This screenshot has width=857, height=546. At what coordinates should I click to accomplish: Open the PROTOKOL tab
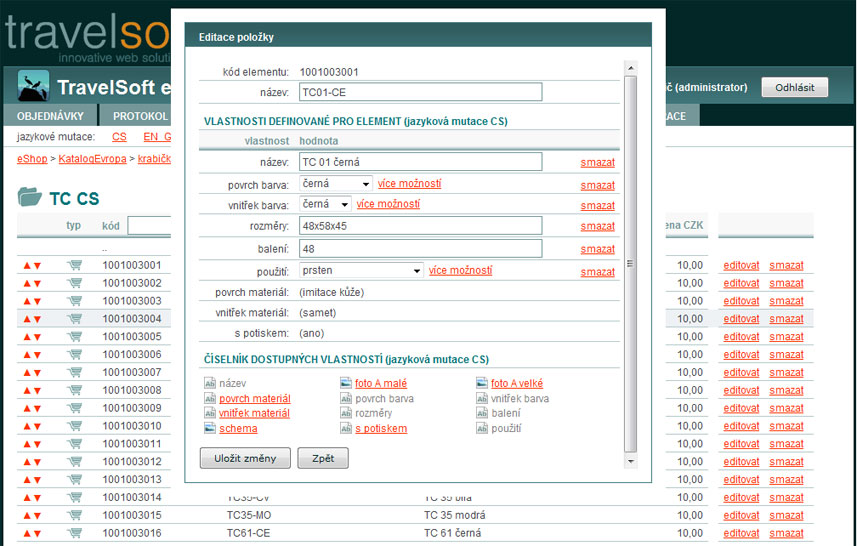tap(140, 116)
